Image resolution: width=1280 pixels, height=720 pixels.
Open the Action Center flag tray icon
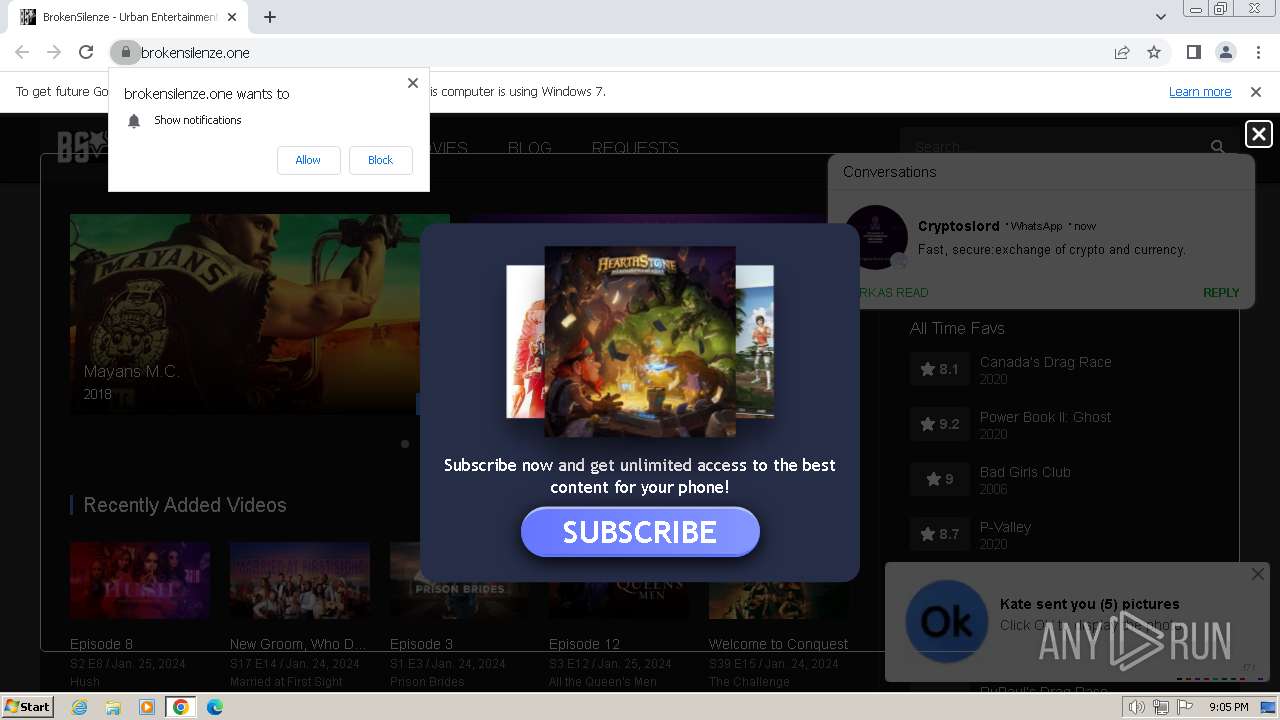click(1185, 707)
